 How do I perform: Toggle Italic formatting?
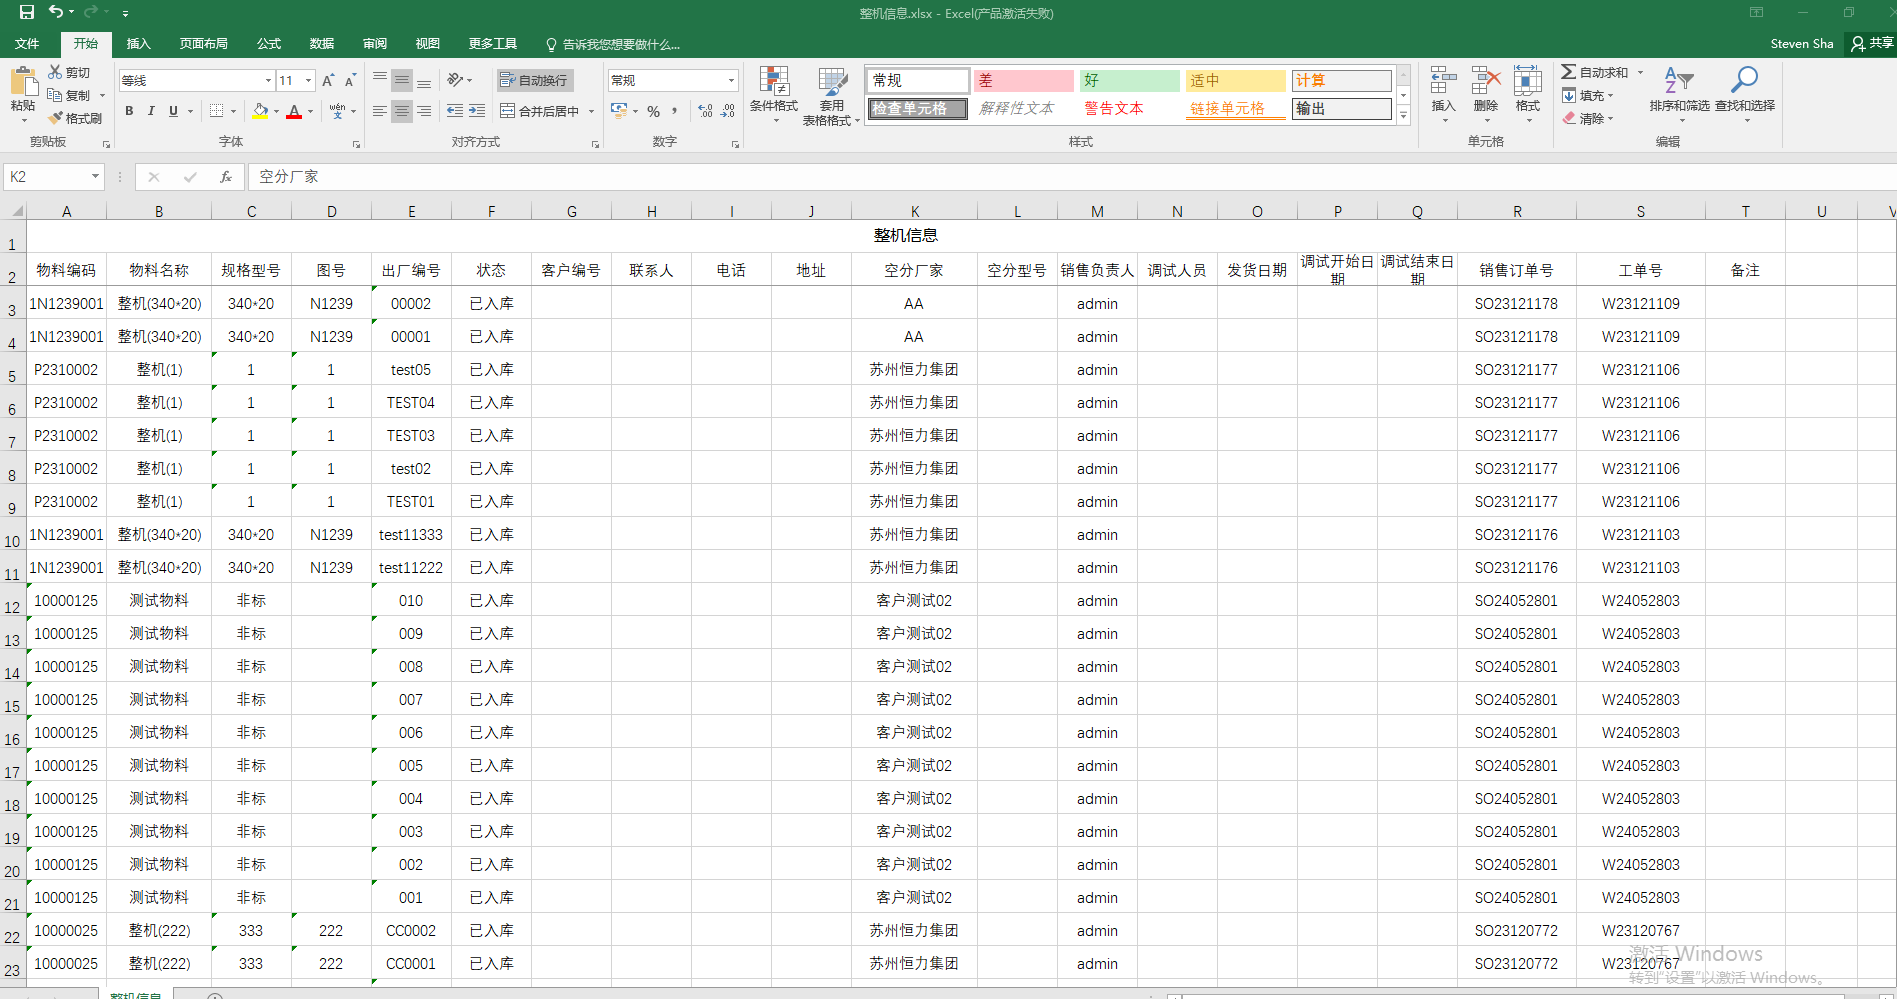point(151,111)
